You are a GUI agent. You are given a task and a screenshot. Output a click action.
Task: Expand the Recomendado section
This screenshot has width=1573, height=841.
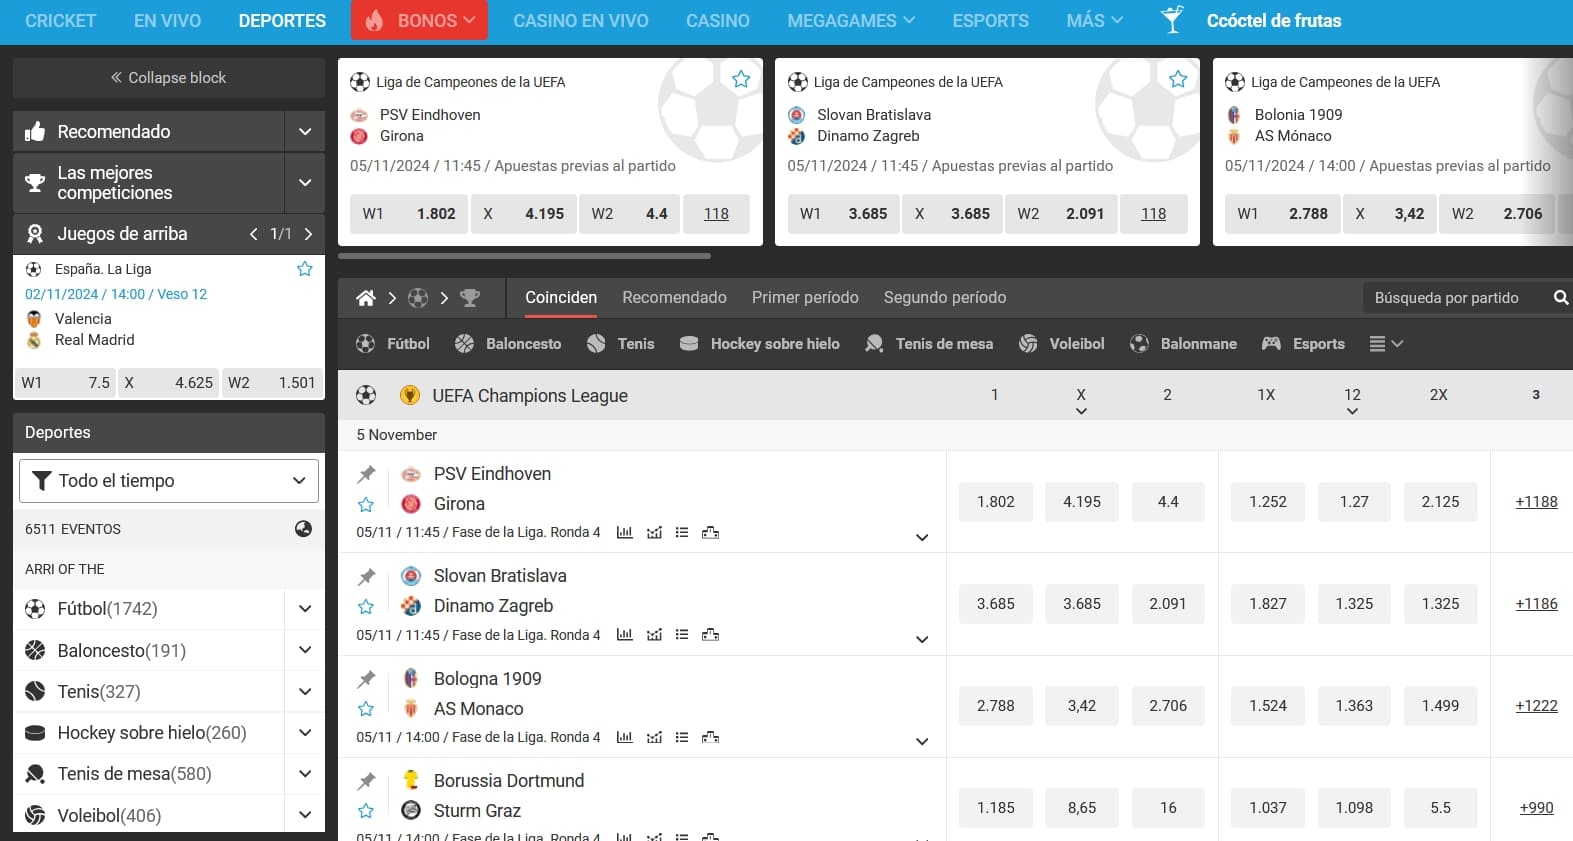click(305, 132)
